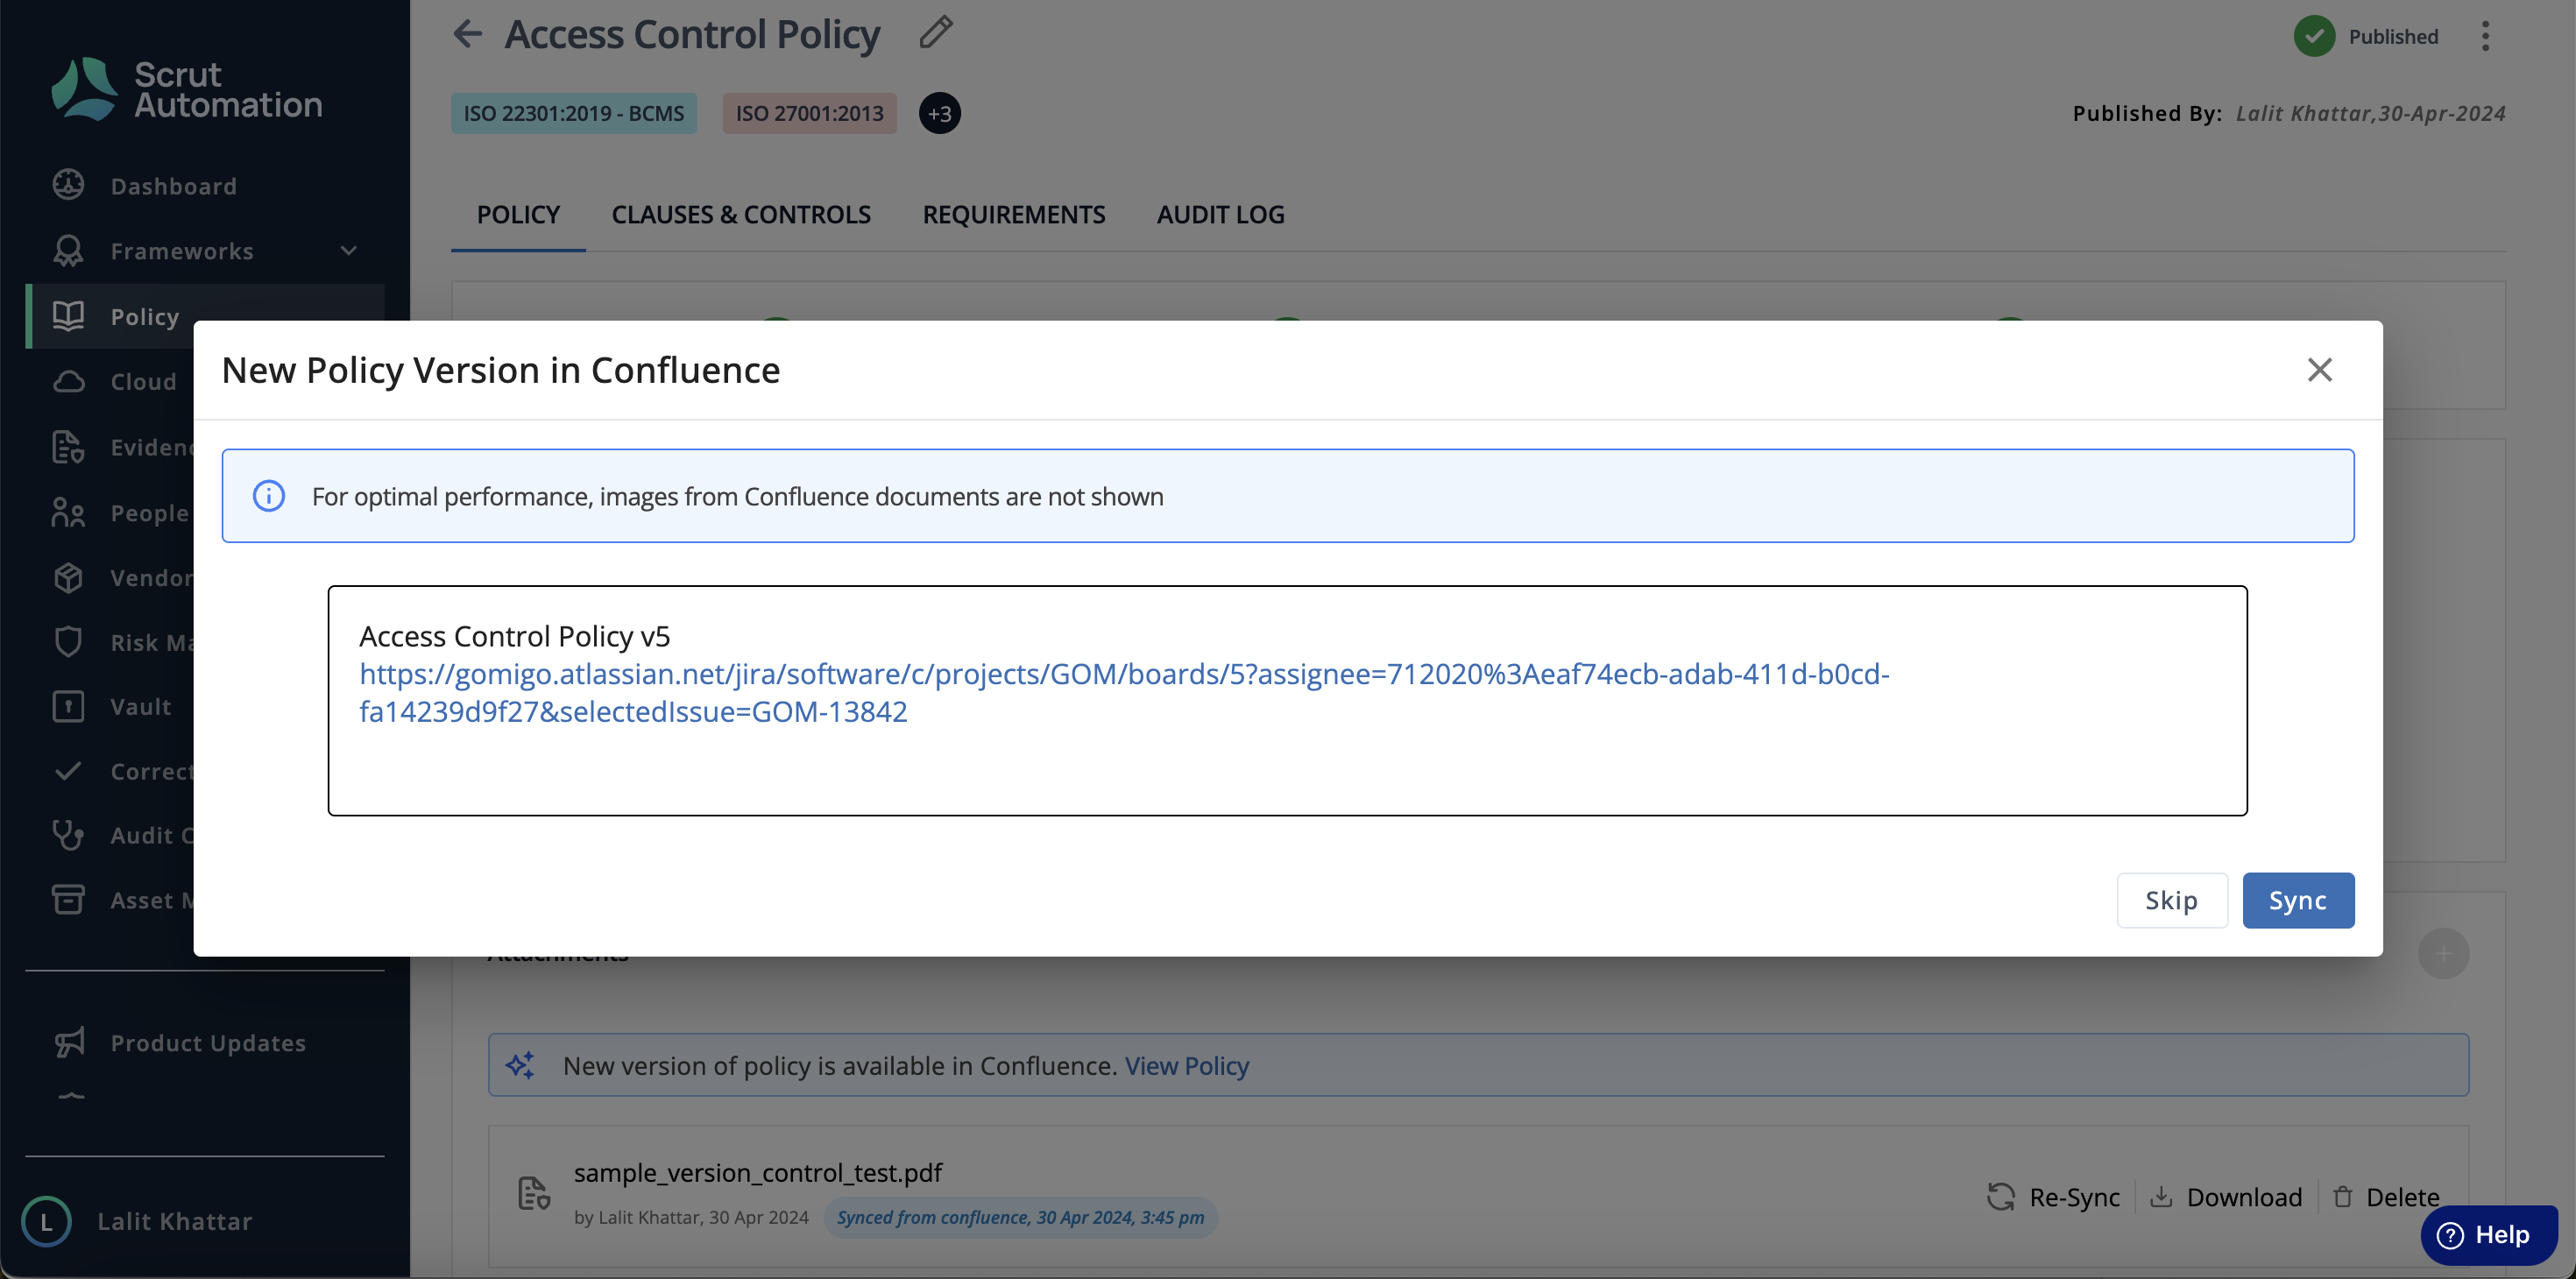Click the ISO 27001:2013 tag

810,113
